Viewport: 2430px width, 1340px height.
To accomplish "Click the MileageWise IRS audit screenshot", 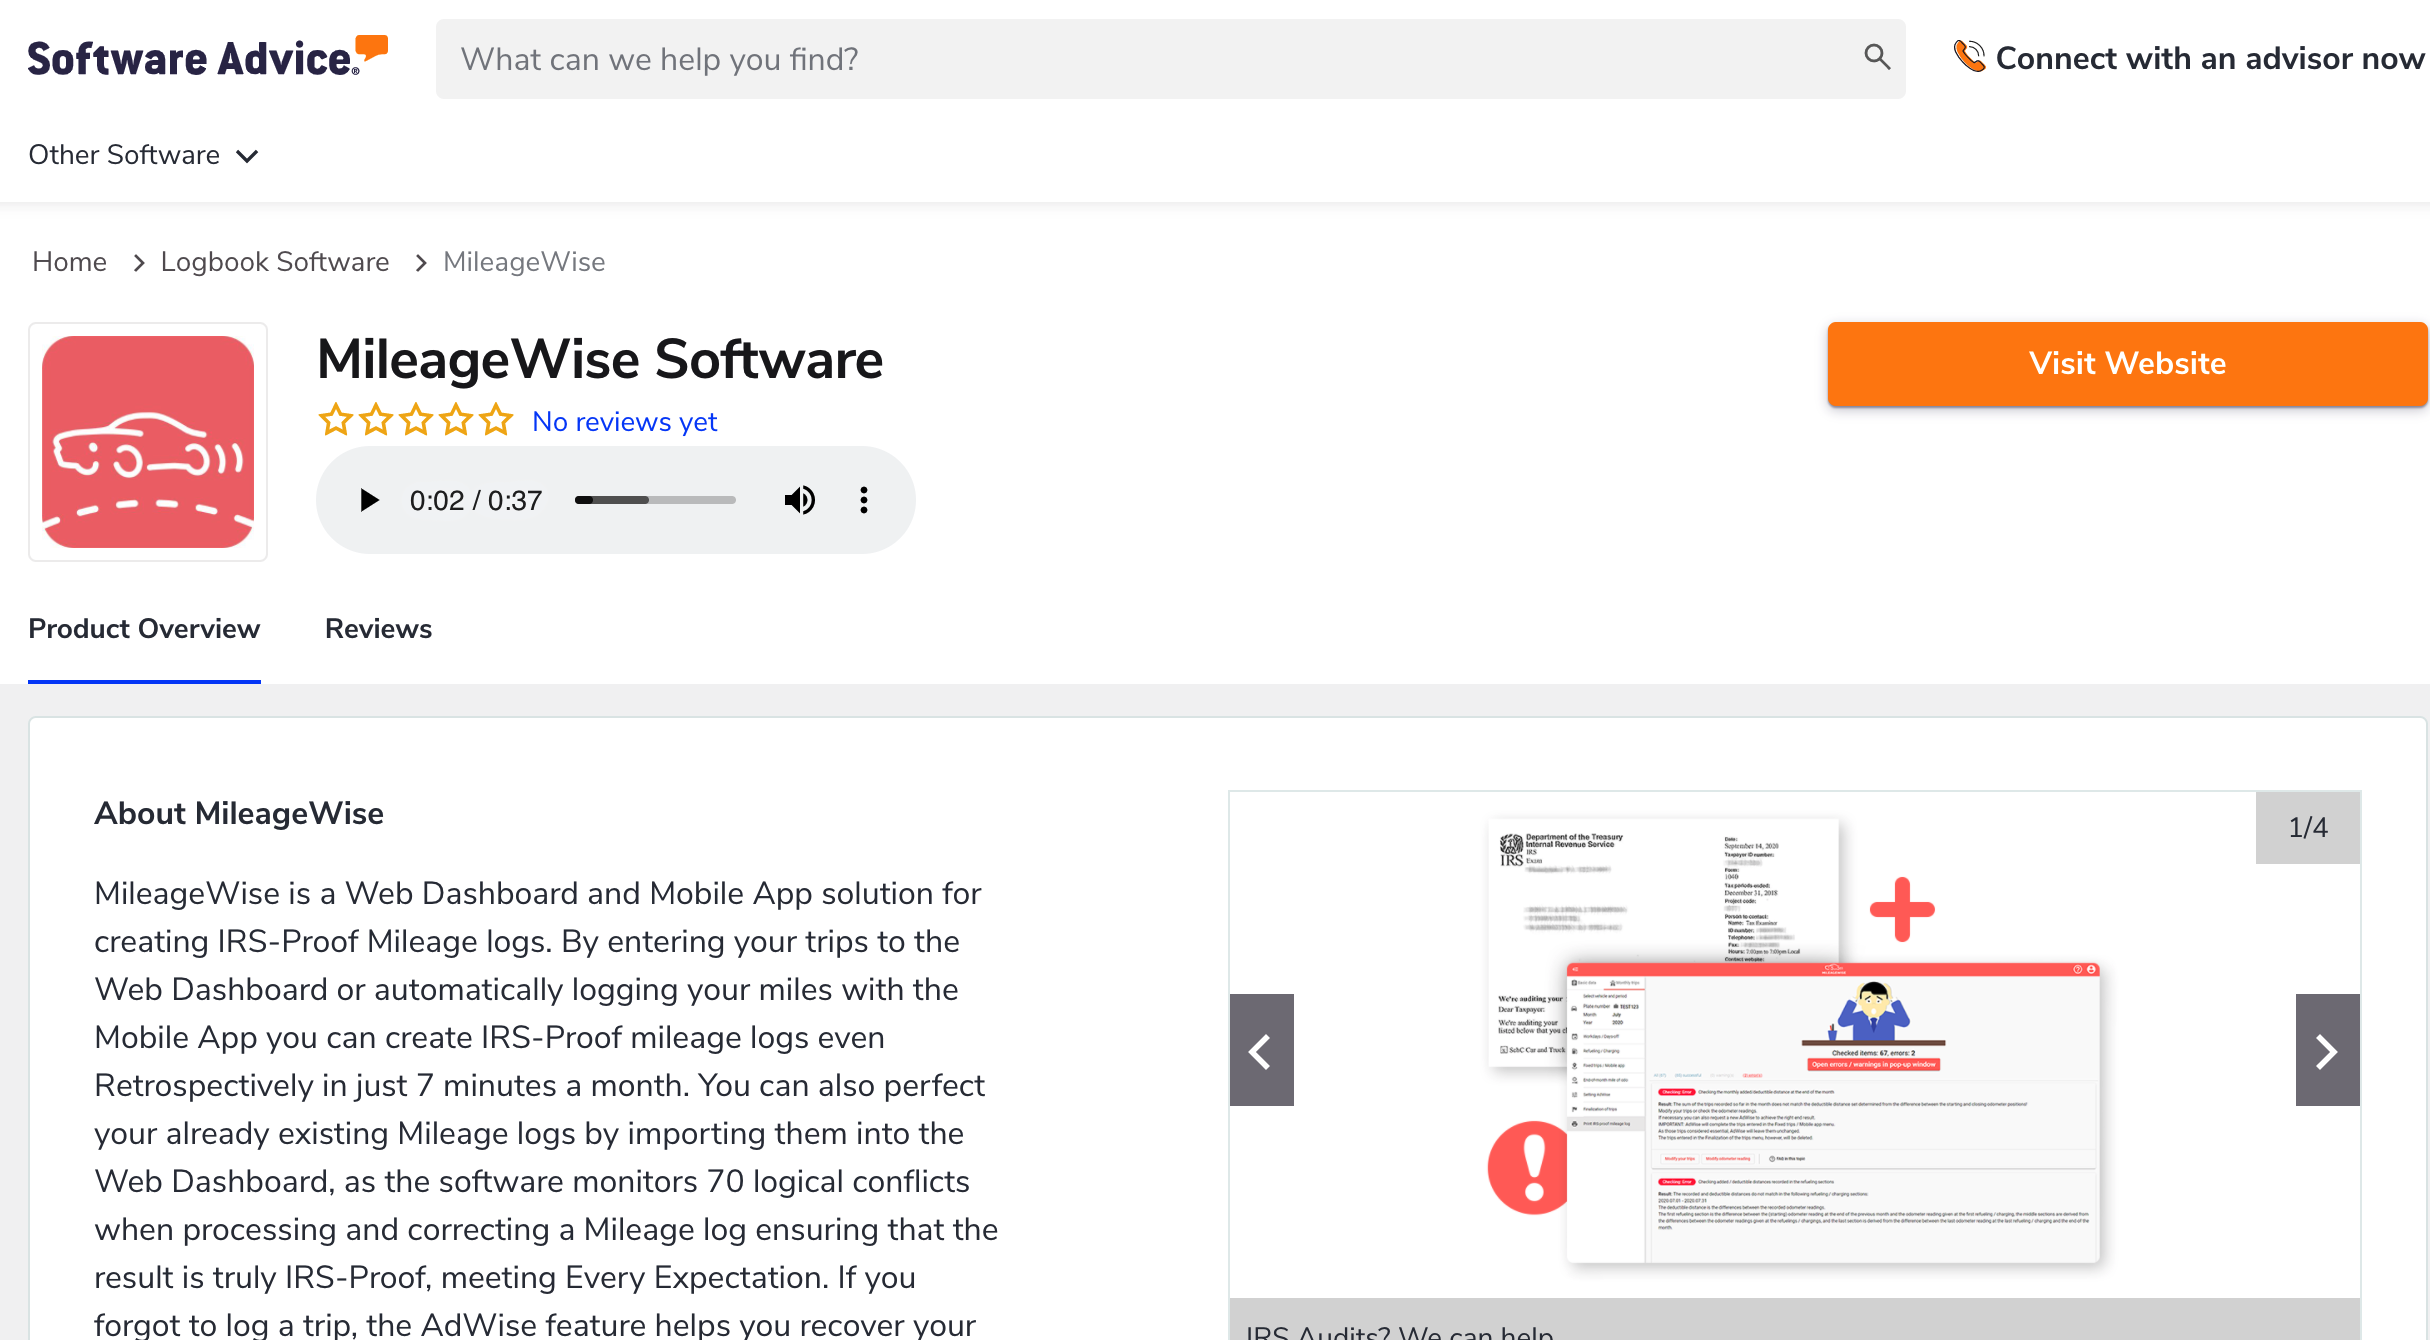I will pos(1794,1044).
